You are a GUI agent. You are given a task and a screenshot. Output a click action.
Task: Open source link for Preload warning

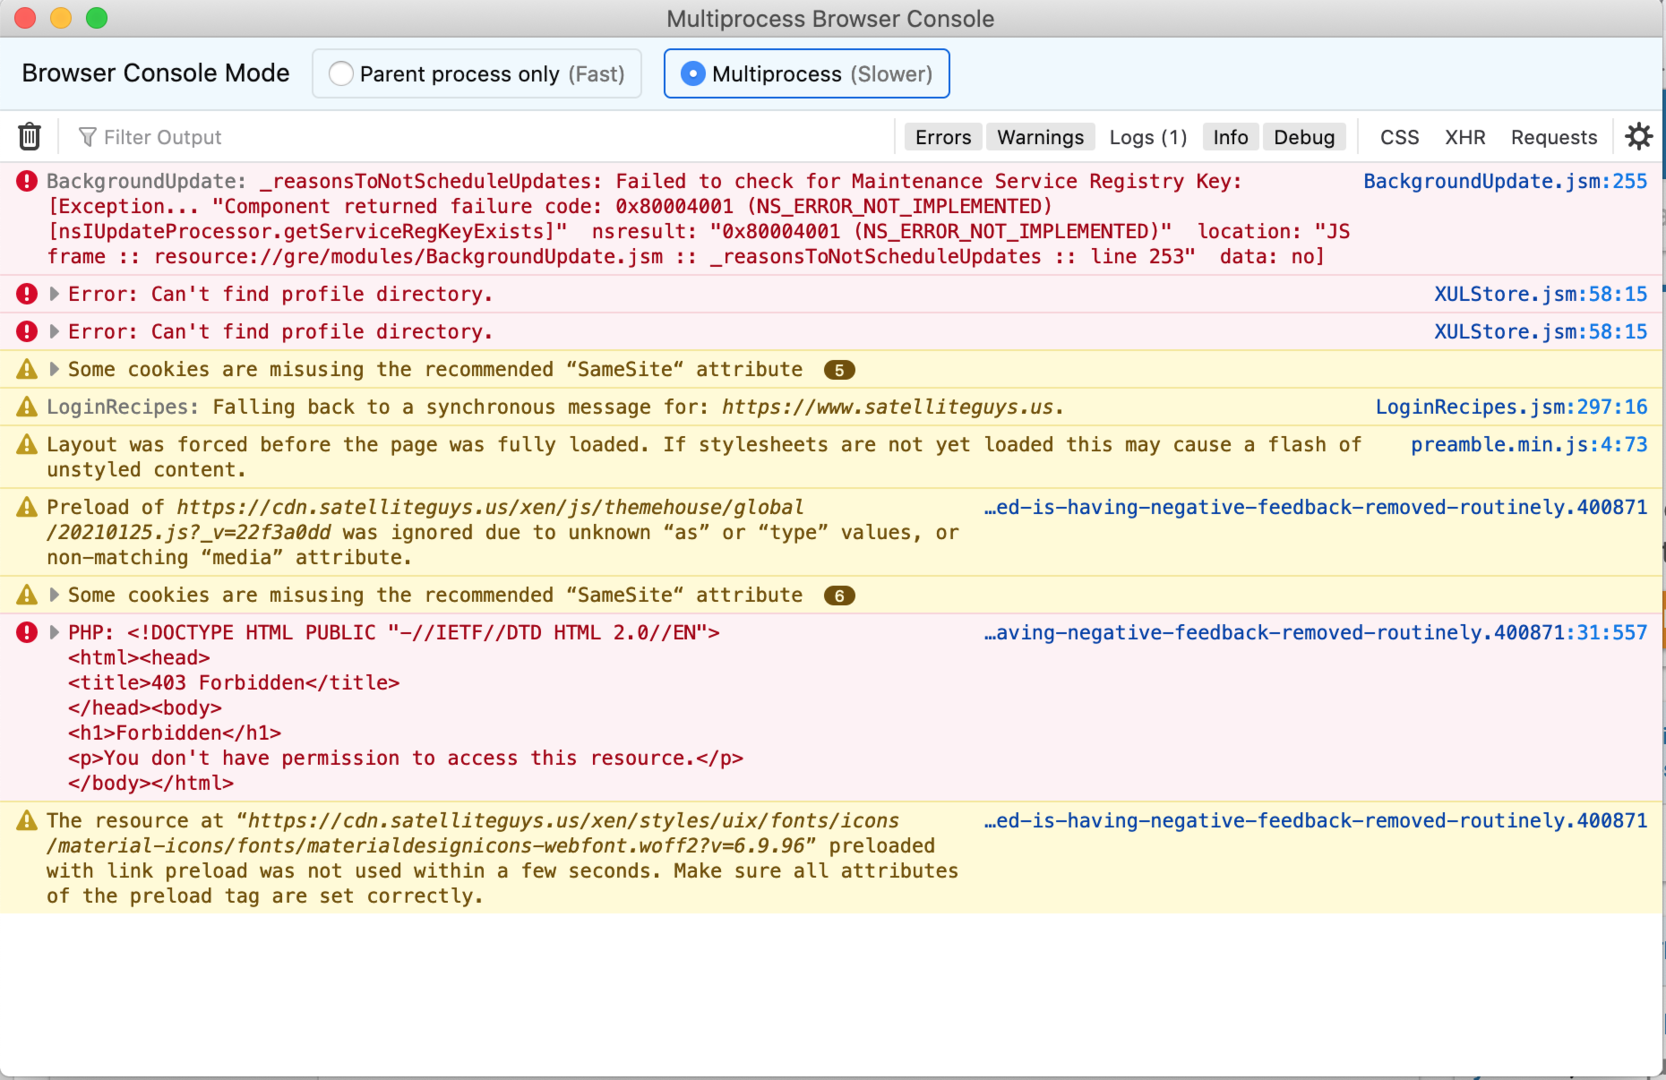click(x=1315, y=507)
